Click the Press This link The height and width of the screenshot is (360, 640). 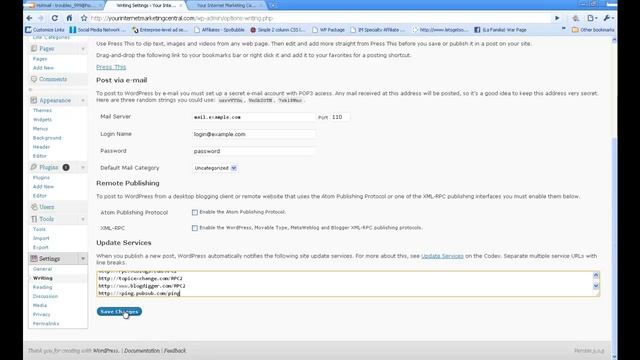(x=111, y=67)
